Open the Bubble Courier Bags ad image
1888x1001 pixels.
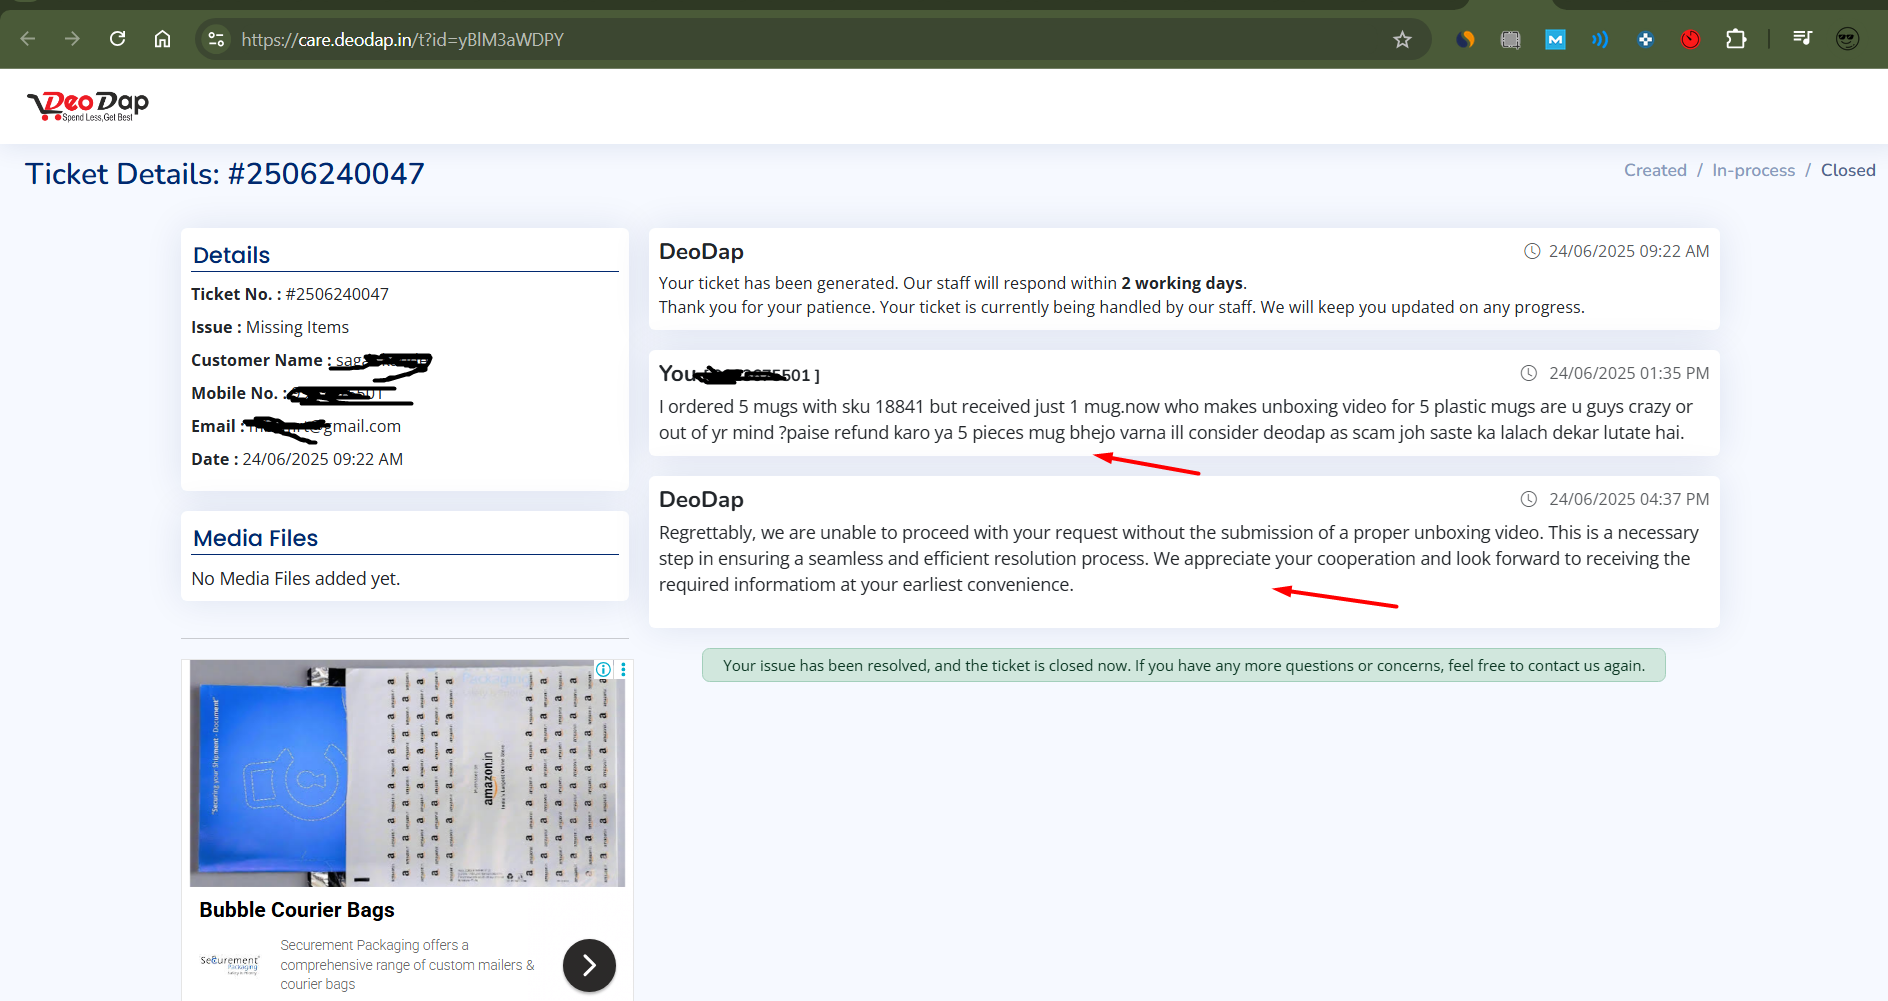[407, 773]
